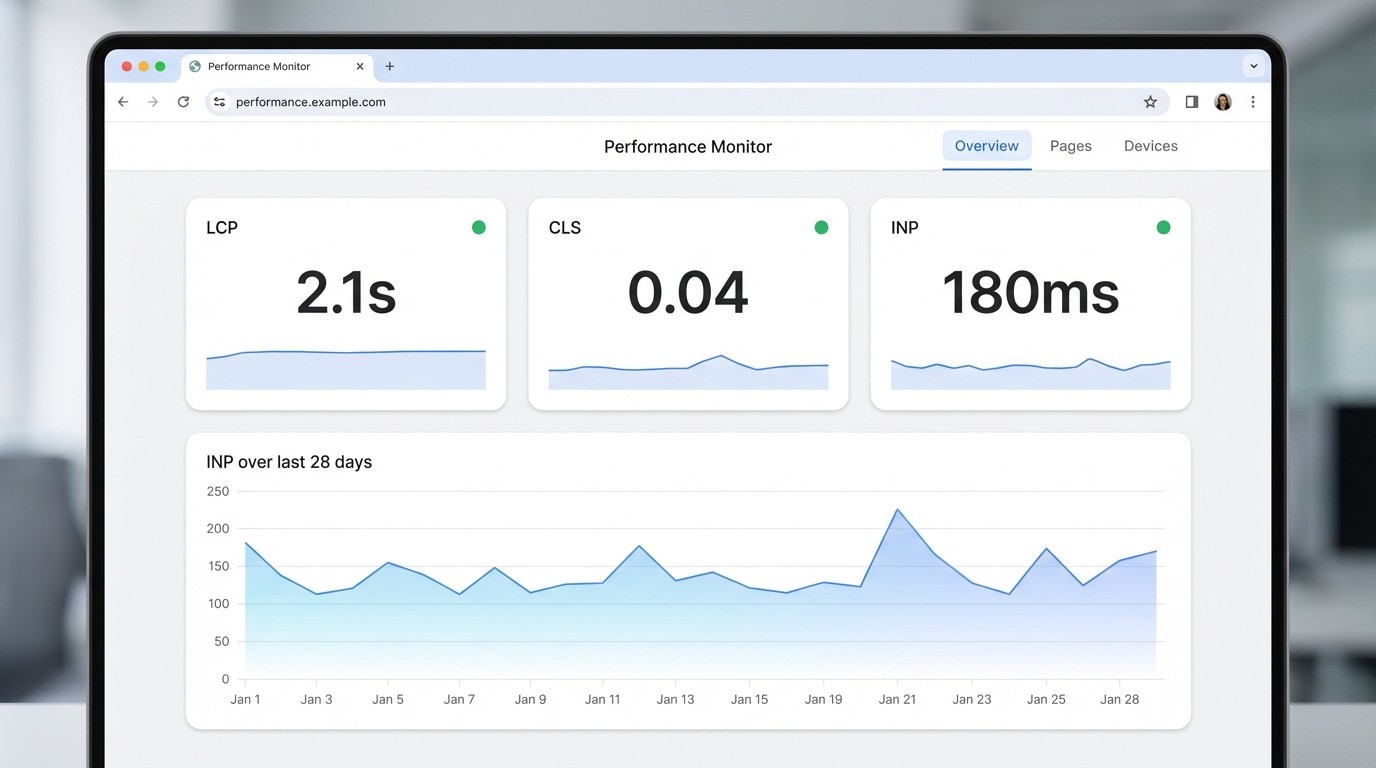
Task: Click the forward navigation arrow
Action: 152,101
